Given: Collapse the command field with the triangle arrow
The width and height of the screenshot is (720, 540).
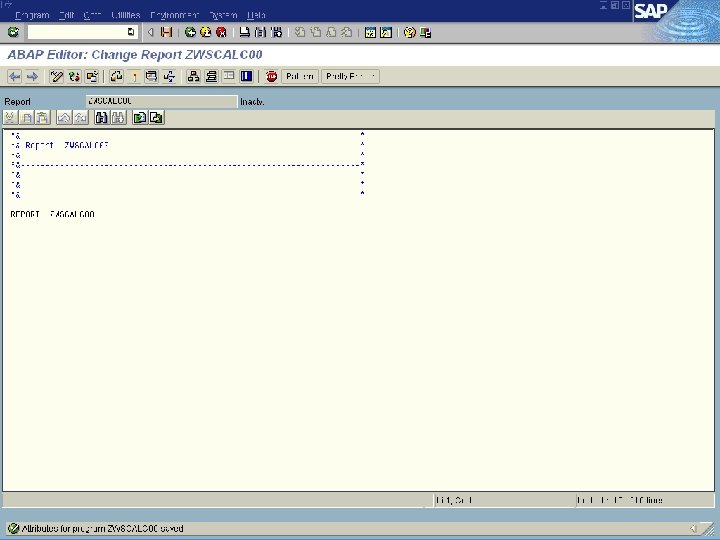Looking at the screenshot, I should (150, 32).
